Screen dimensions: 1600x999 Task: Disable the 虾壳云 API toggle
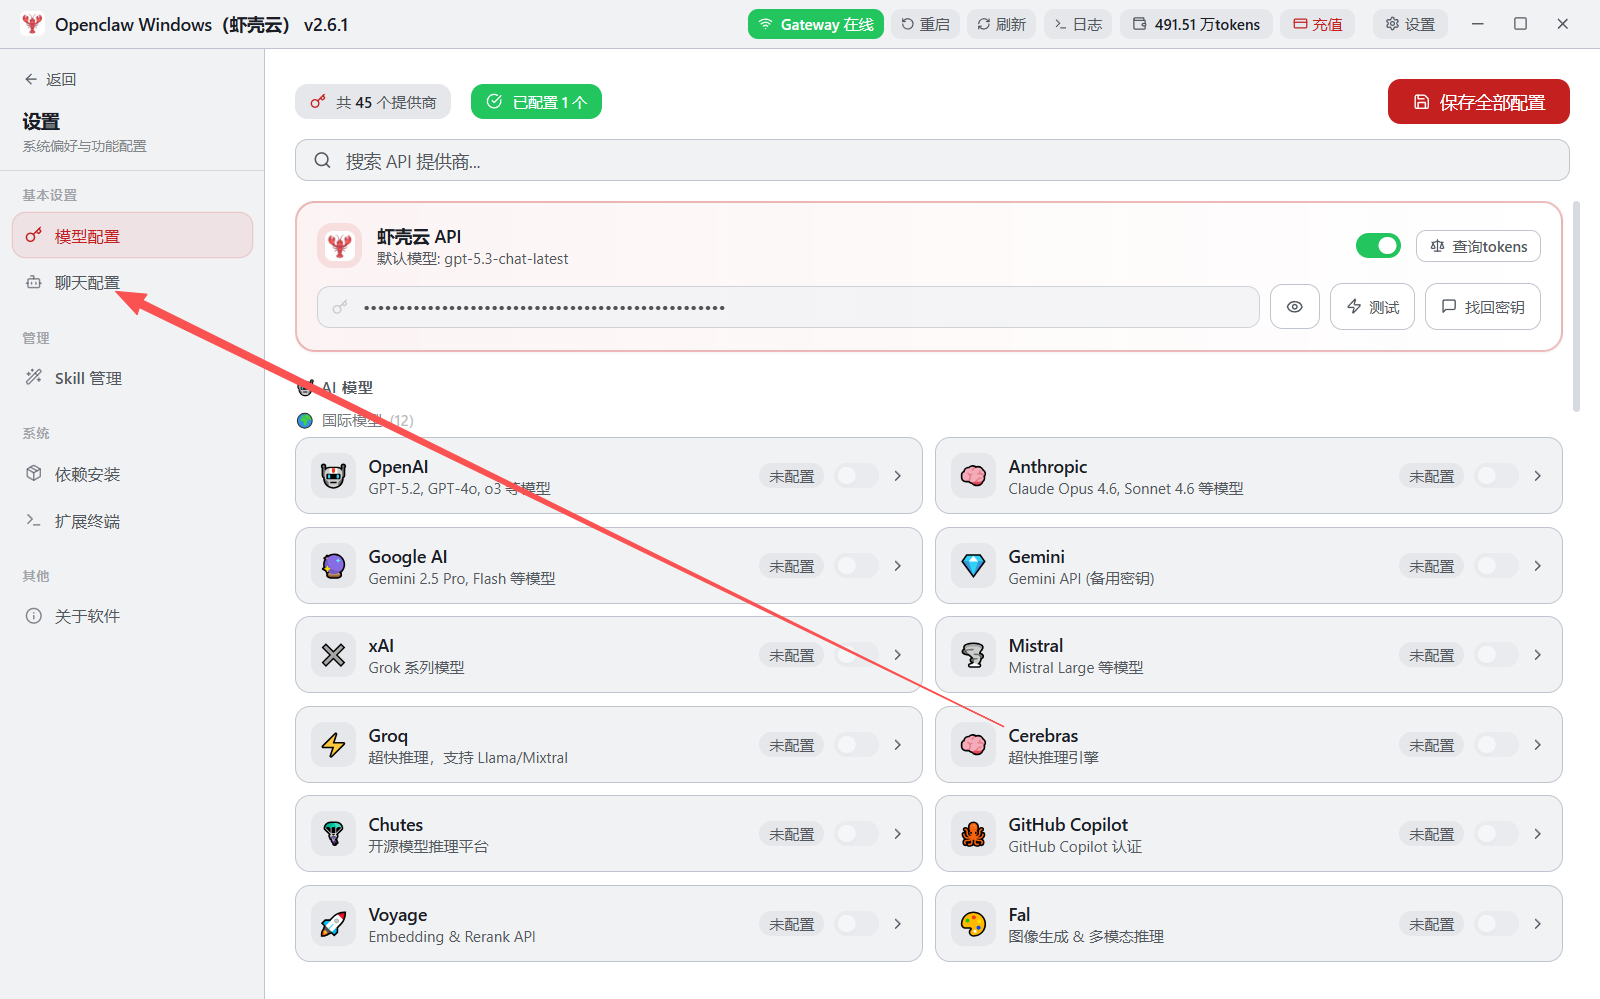pyautogui.click(x=1378, y=246)
